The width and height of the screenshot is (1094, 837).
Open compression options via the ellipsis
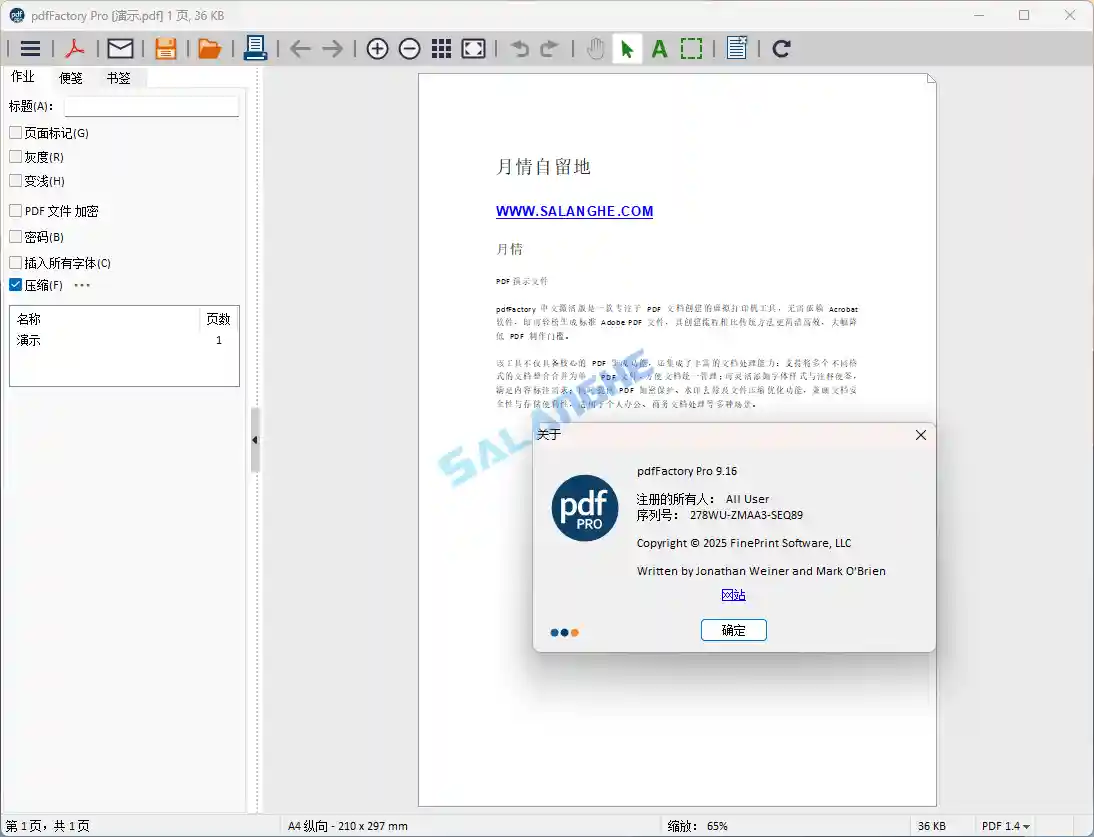[x=82, y=286]
